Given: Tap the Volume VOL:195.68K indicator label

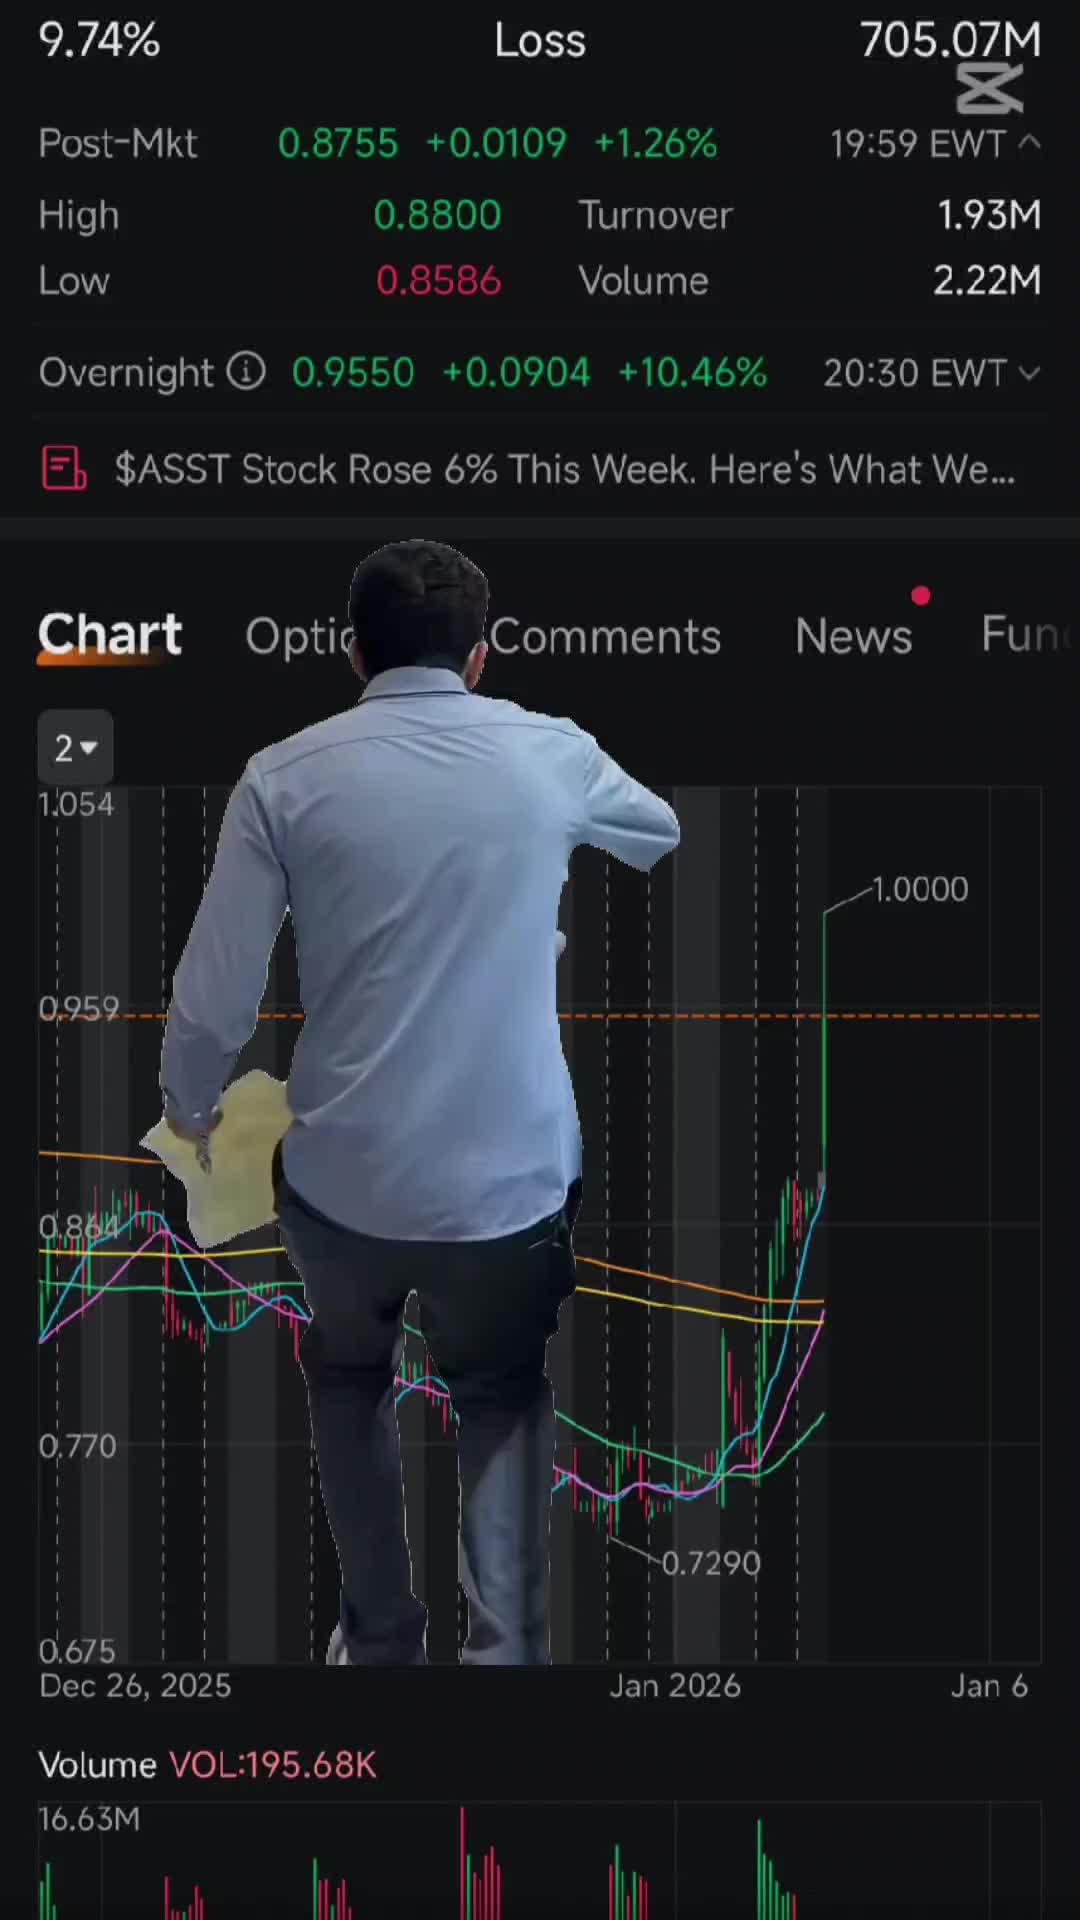Looking at the screenshot, I should coord(207,1765).
